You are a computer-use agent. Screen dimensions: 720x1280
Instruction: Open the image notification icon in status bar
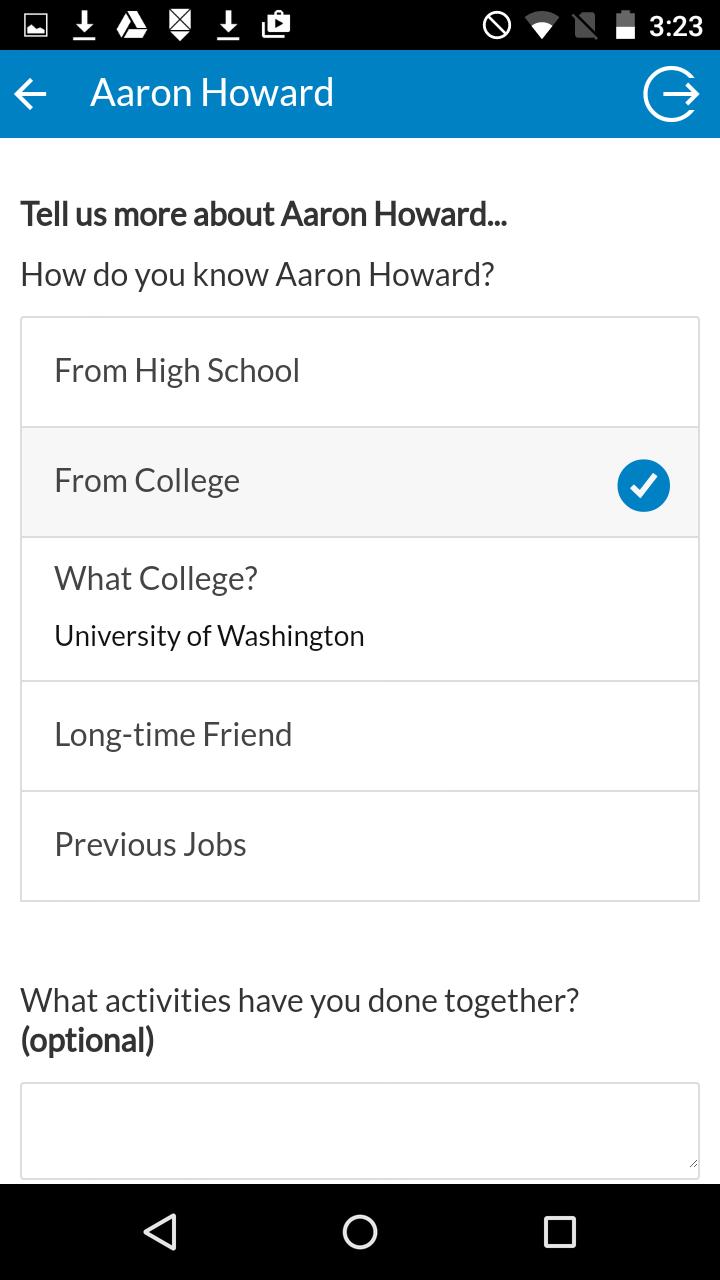pyautogui.click(x=35, y=25)
